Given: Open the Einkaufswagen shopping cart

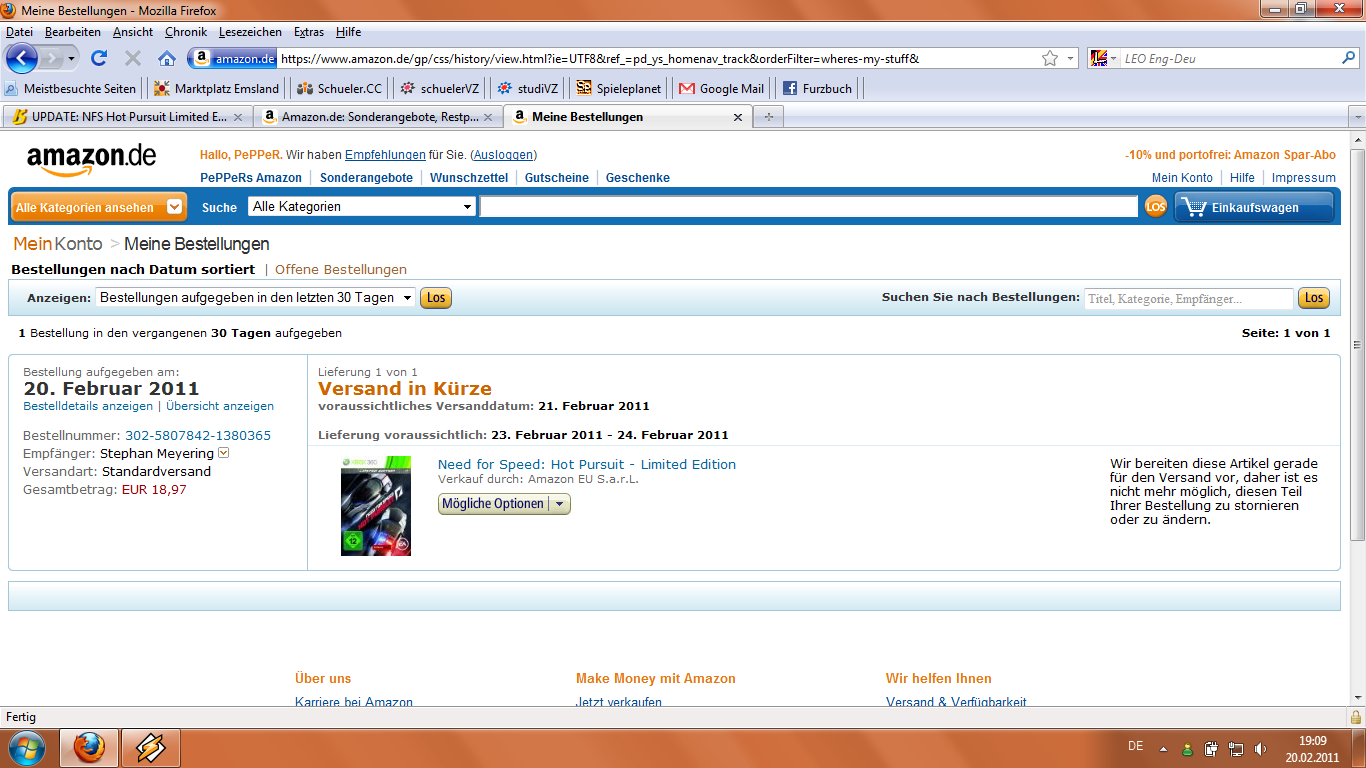Looking at the screenshot, I should point(1254,207).
